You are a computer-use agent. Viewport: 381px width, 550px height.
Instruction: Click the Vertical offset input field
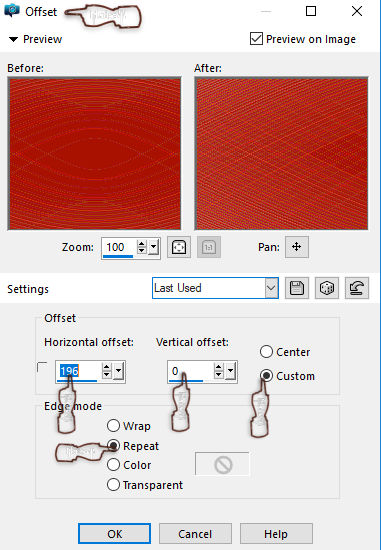[x=190, y=371]
